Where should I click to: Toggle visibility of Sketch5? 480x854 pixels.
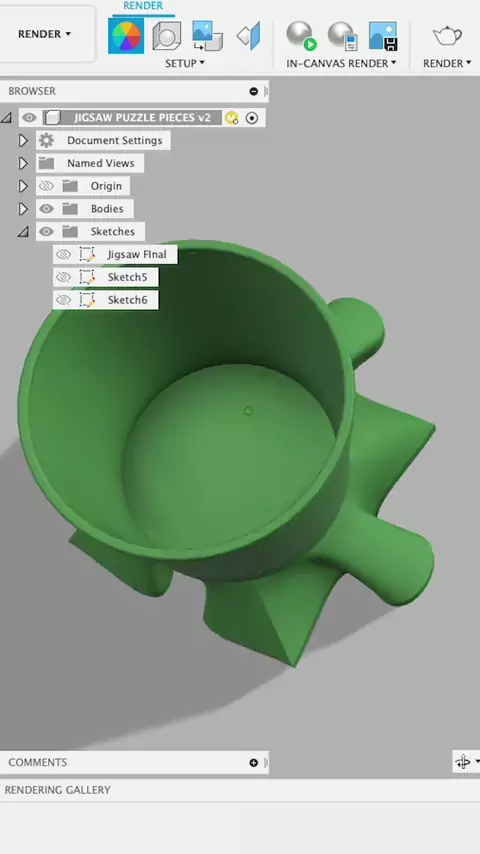coord(63,277)
